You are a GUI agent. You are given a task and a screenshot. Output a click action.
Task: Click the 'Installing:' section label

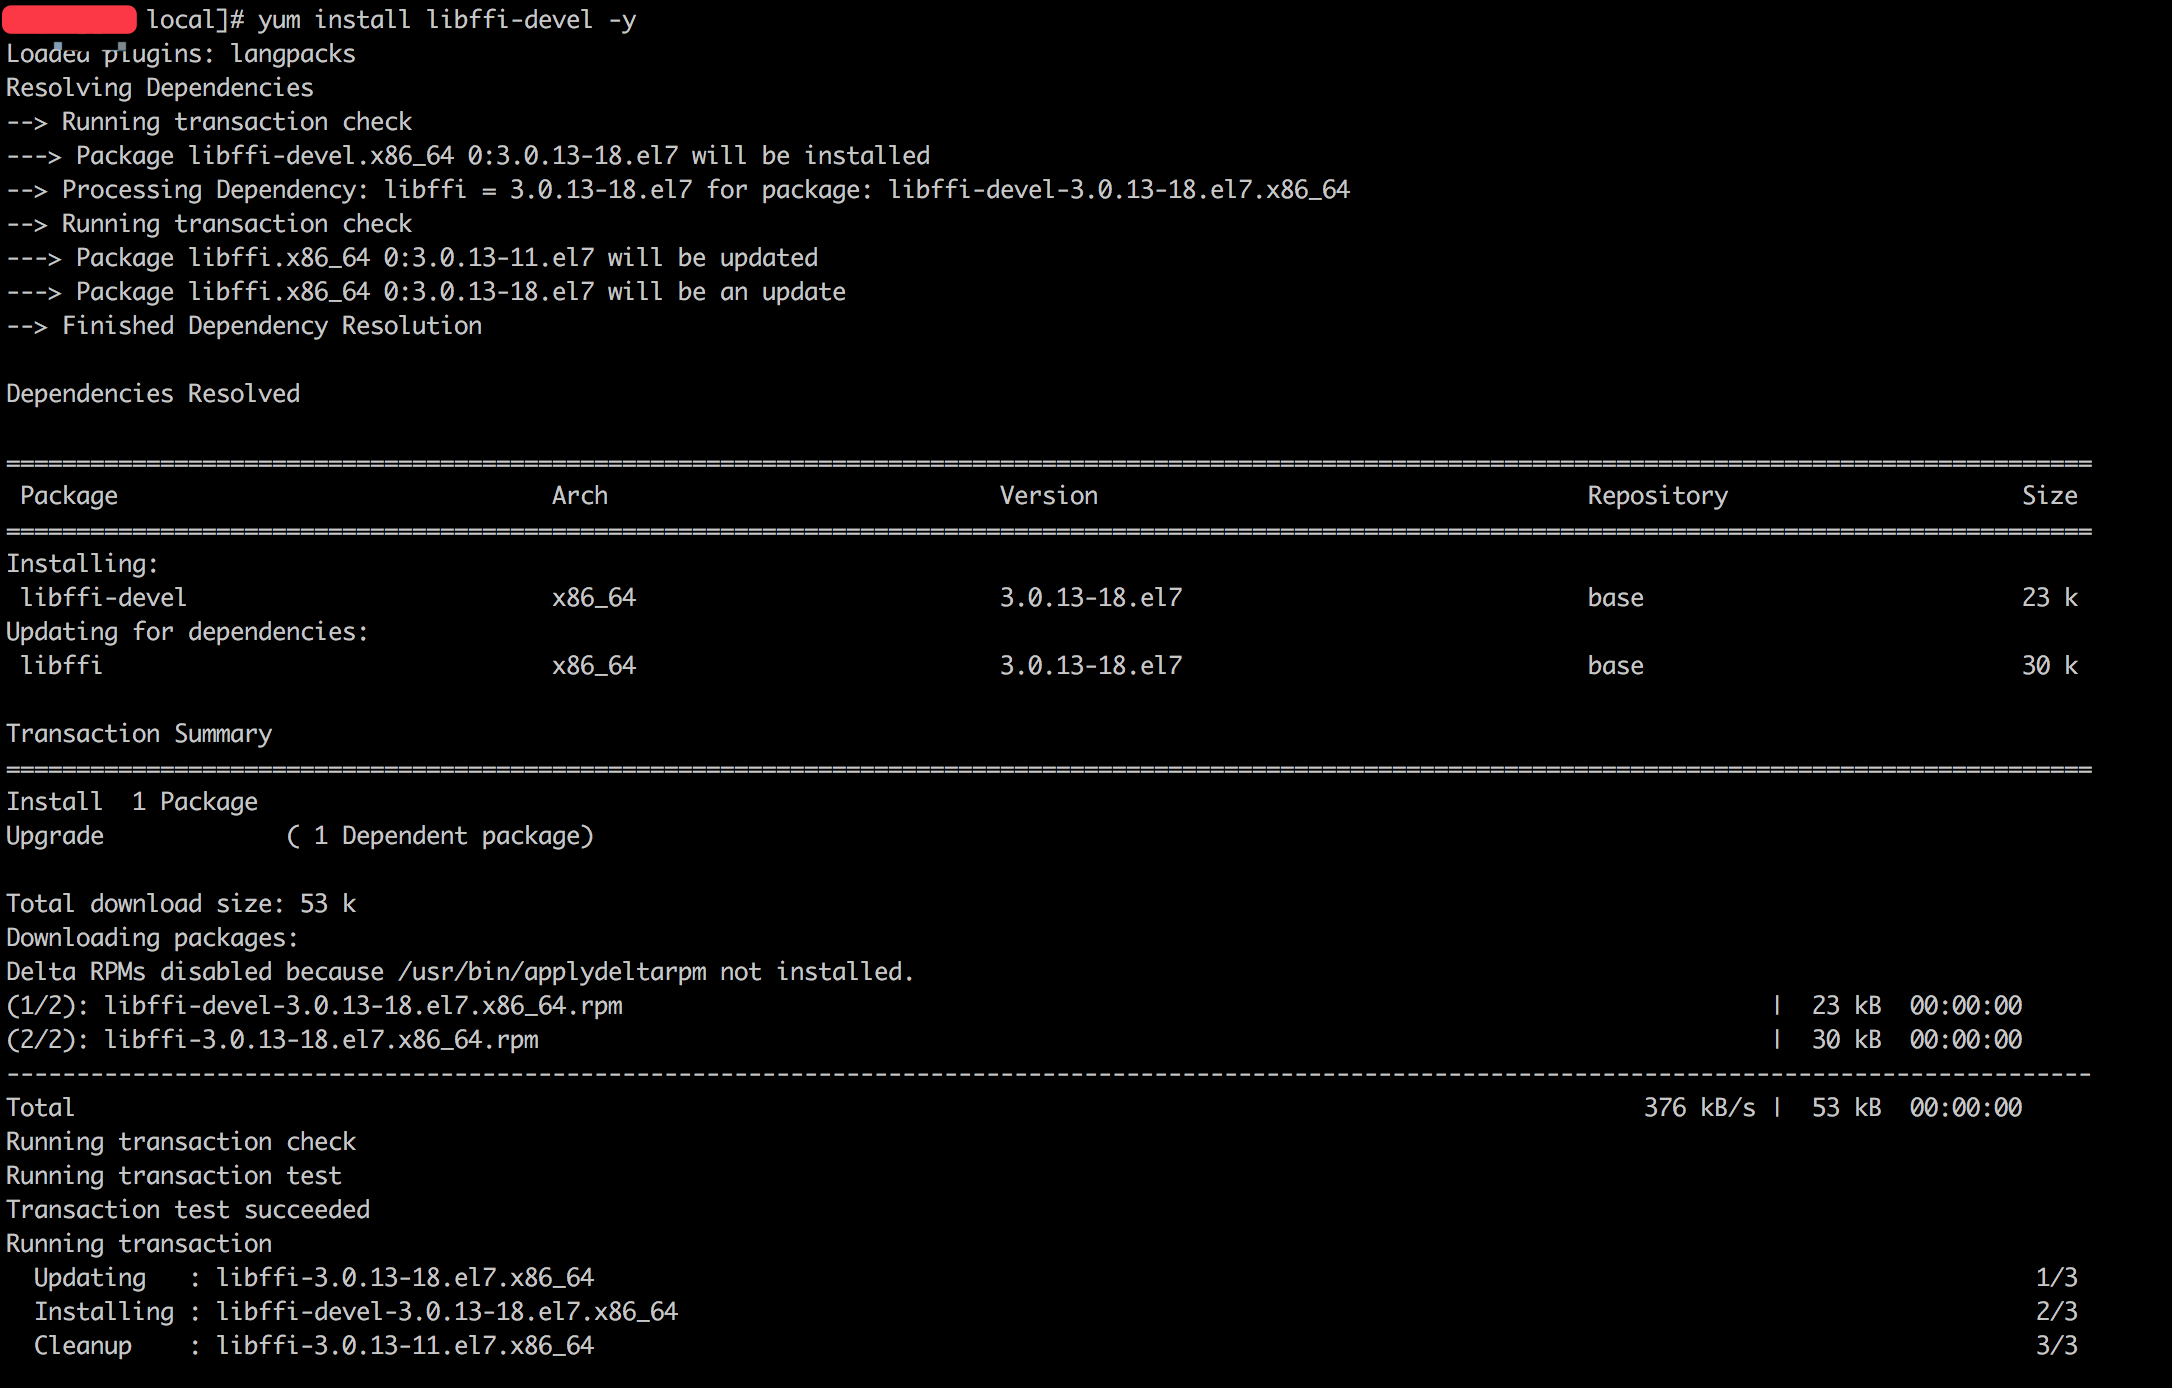(x=83, y=564)
